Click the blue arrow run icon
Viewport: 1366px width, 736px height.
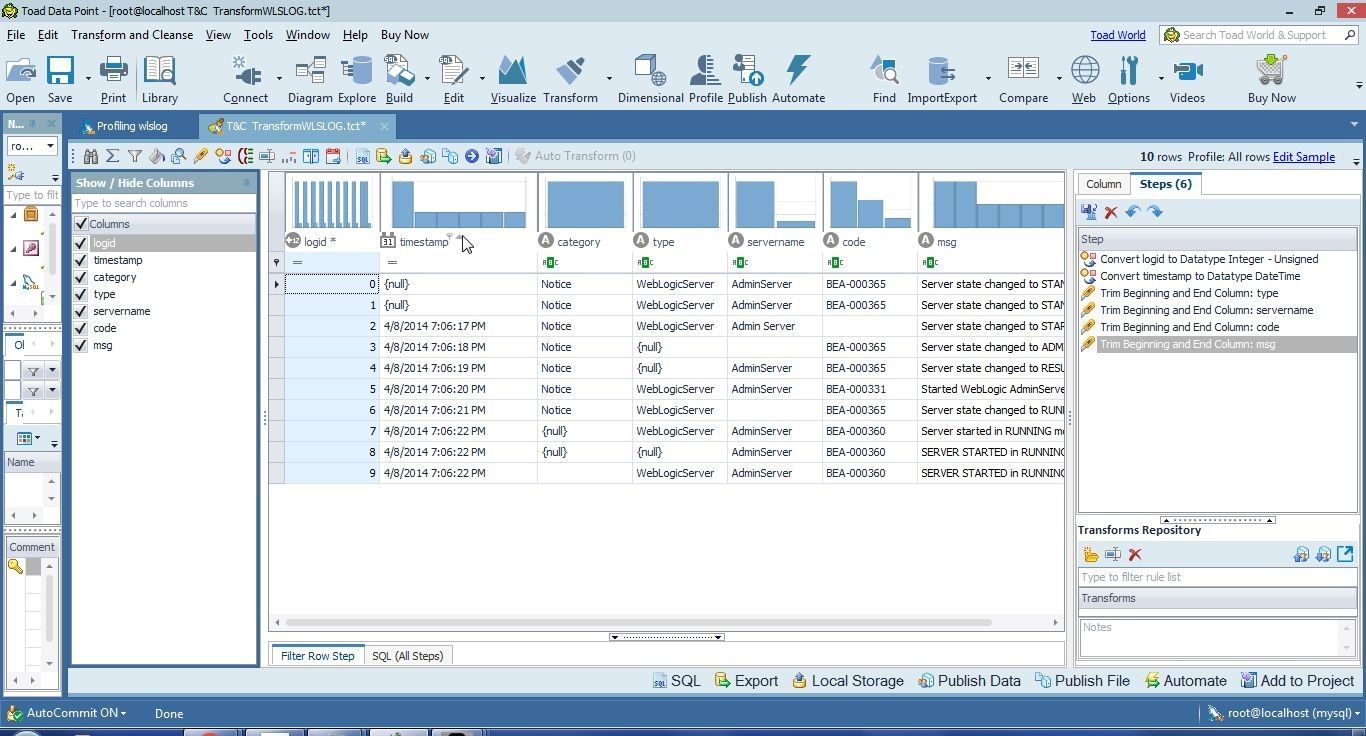(472, 156)
